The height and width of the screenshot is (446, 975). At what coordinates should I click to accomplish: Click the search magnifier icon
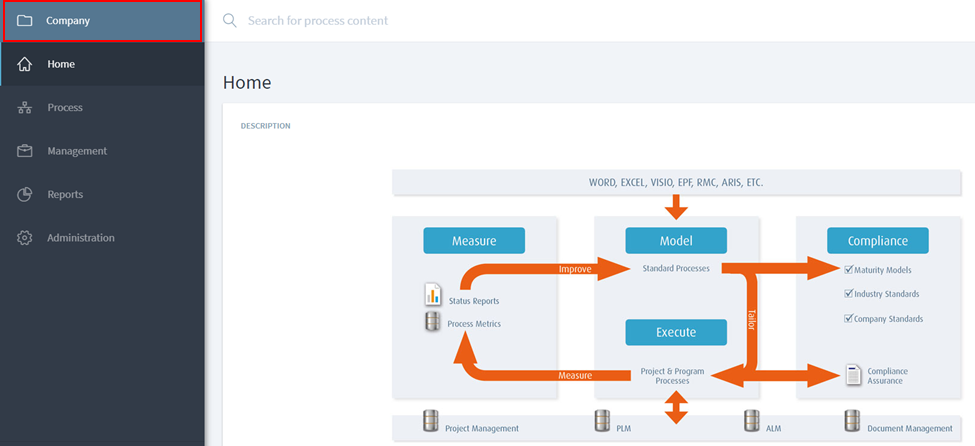pyautogui.click(x=230, y=20)
